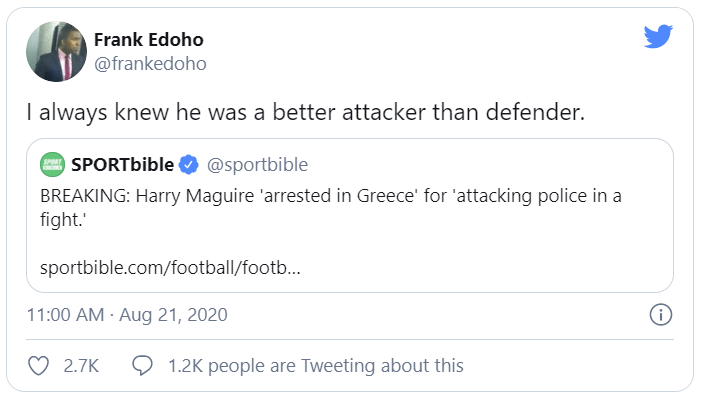Like the tweet with the heart icon
Image resolution: width=706 pixels, height=402 pixels.
tap(39, 365)
